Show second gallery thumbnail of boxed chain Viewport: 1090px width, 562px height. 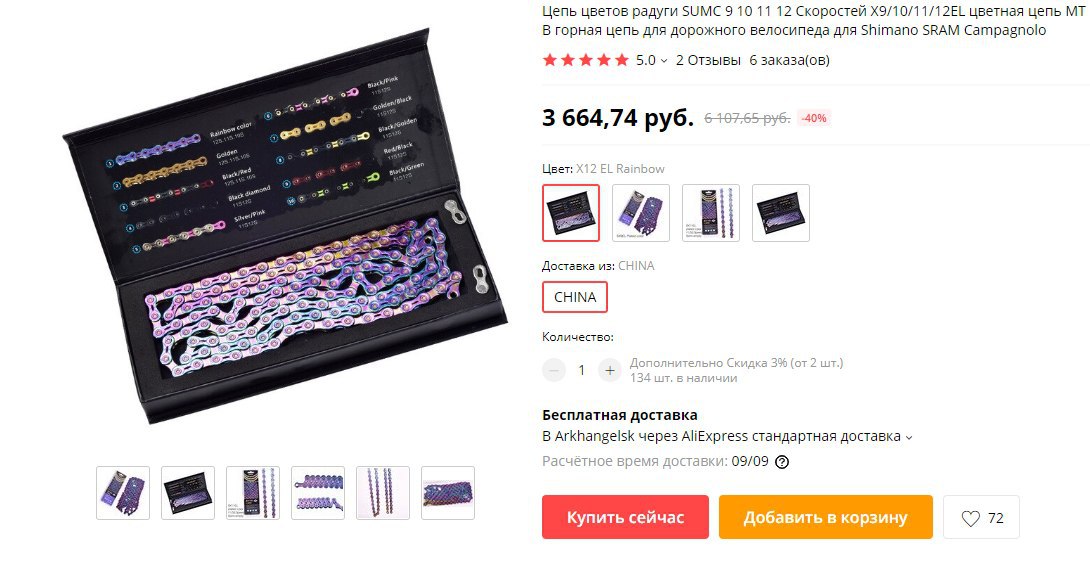click(x=188, y=493)
